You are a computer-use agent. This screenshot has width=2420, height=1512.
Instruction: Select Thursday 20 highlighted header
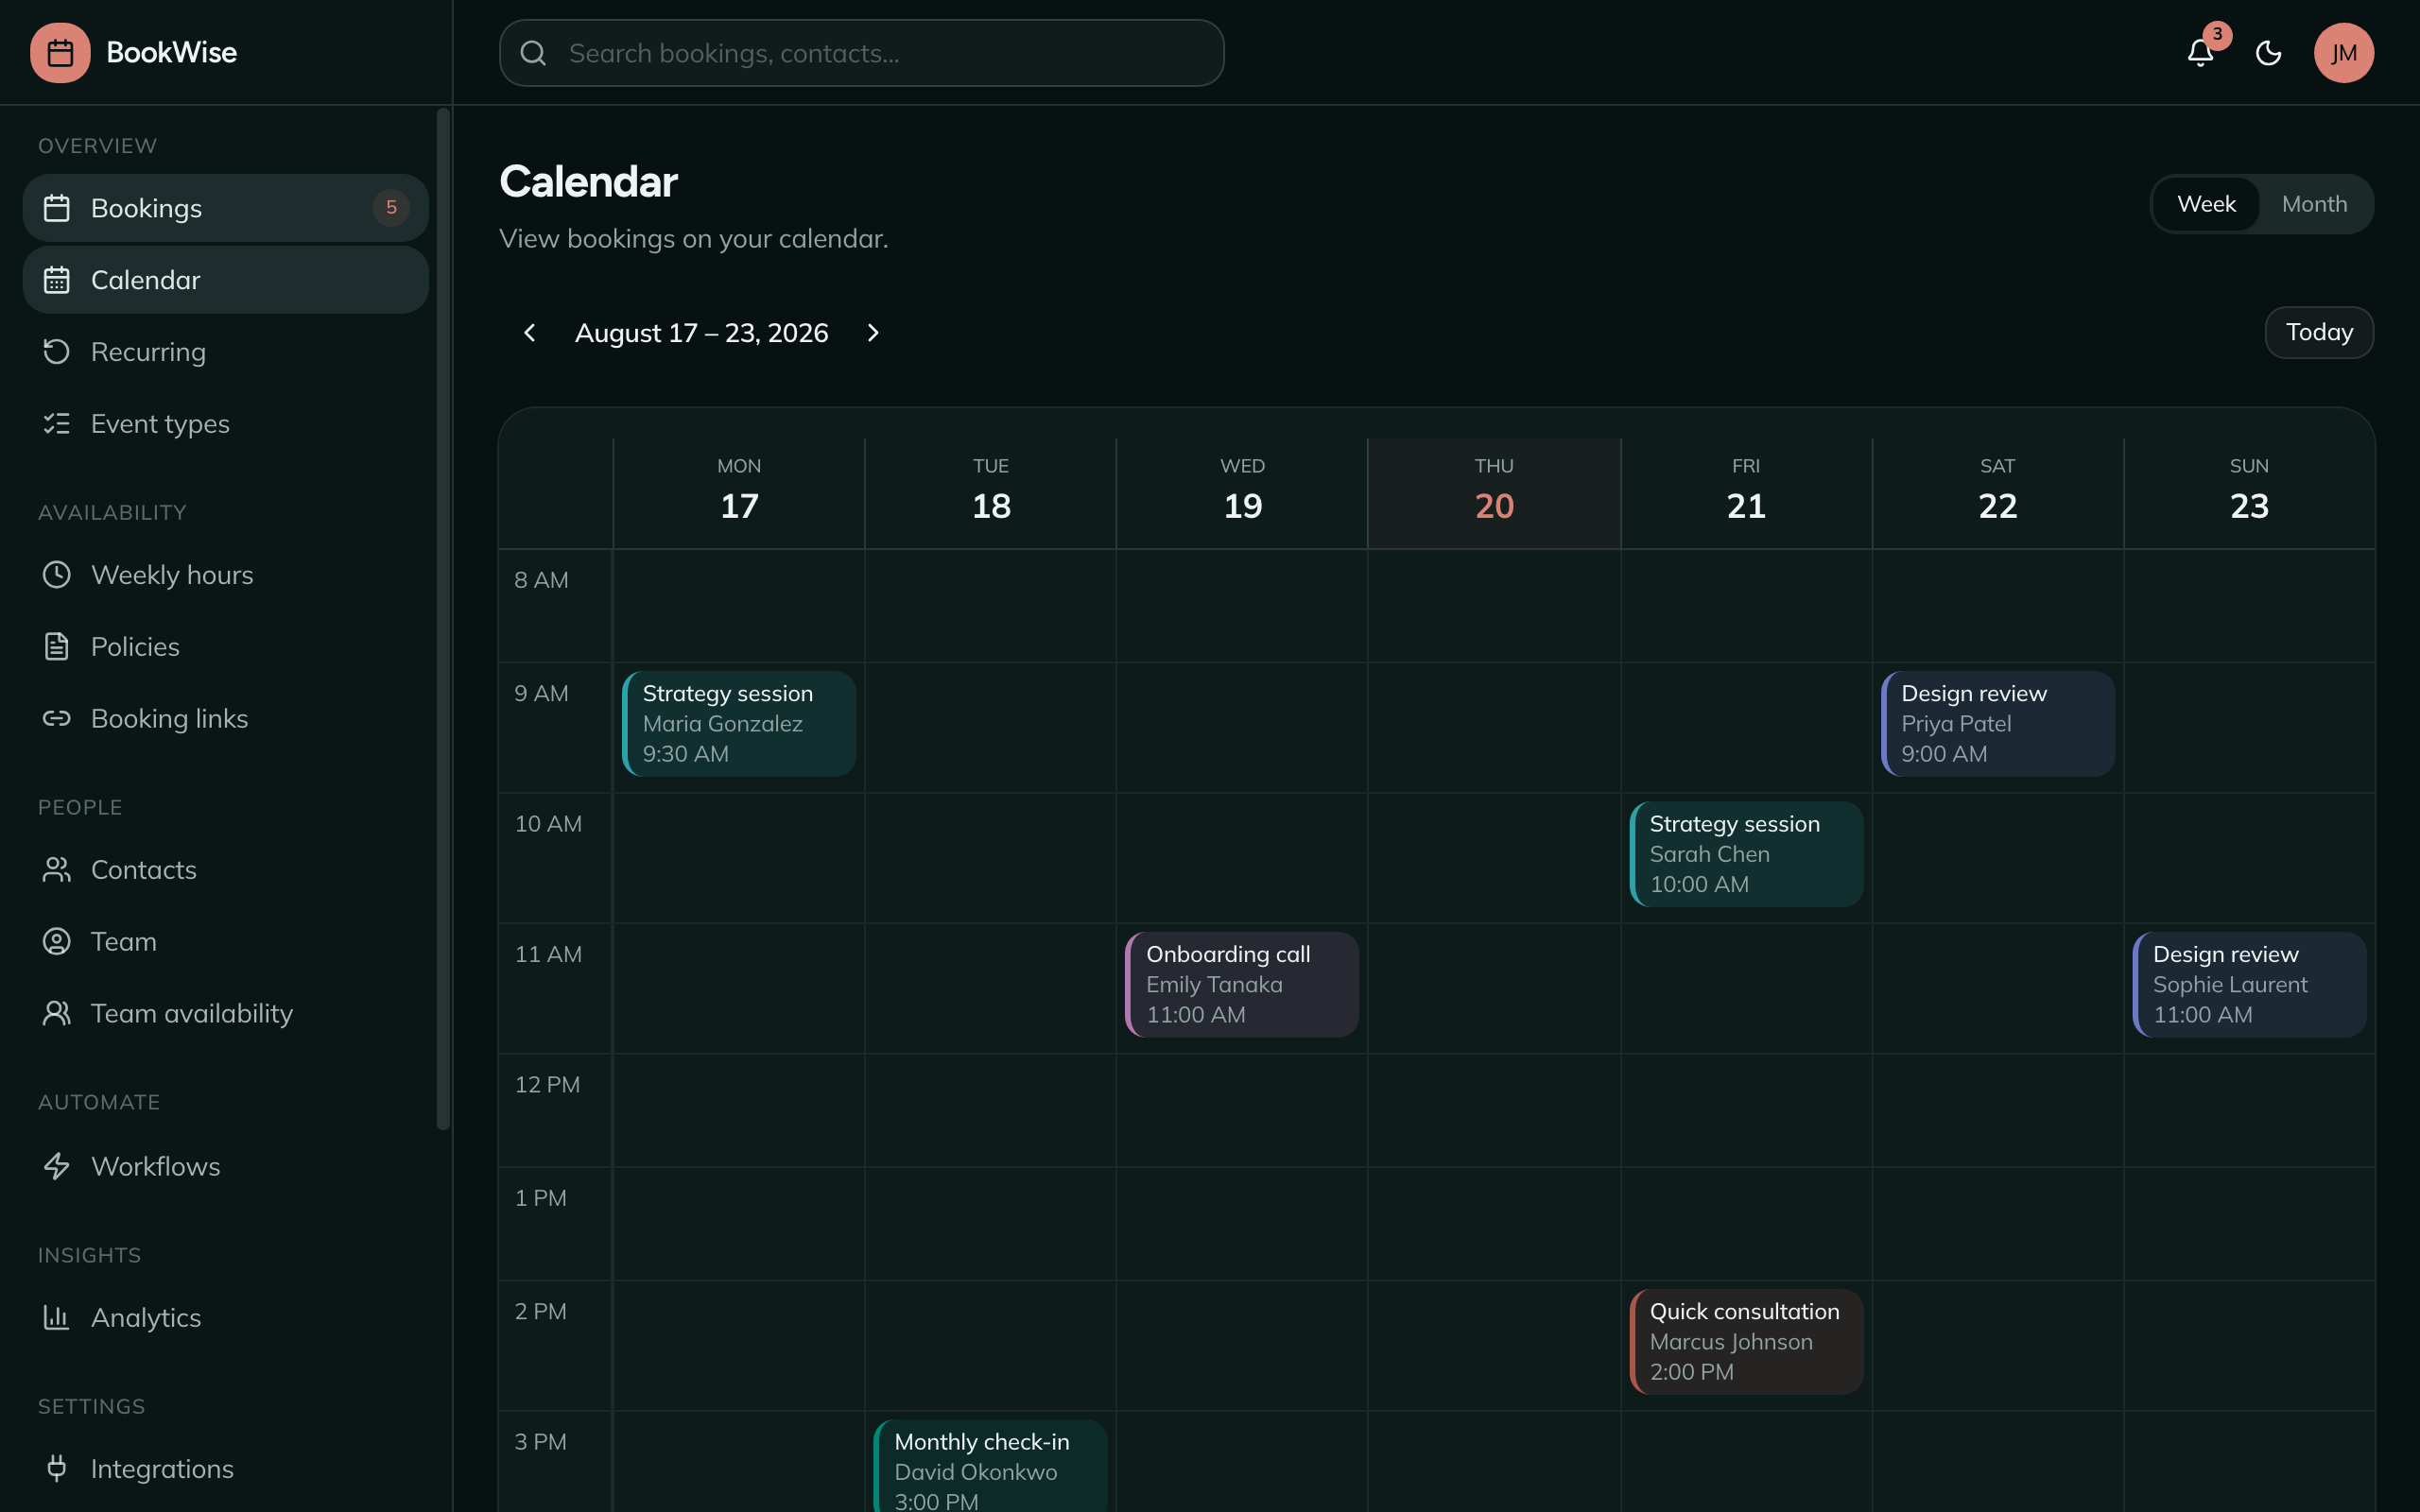coord(1494,493)
